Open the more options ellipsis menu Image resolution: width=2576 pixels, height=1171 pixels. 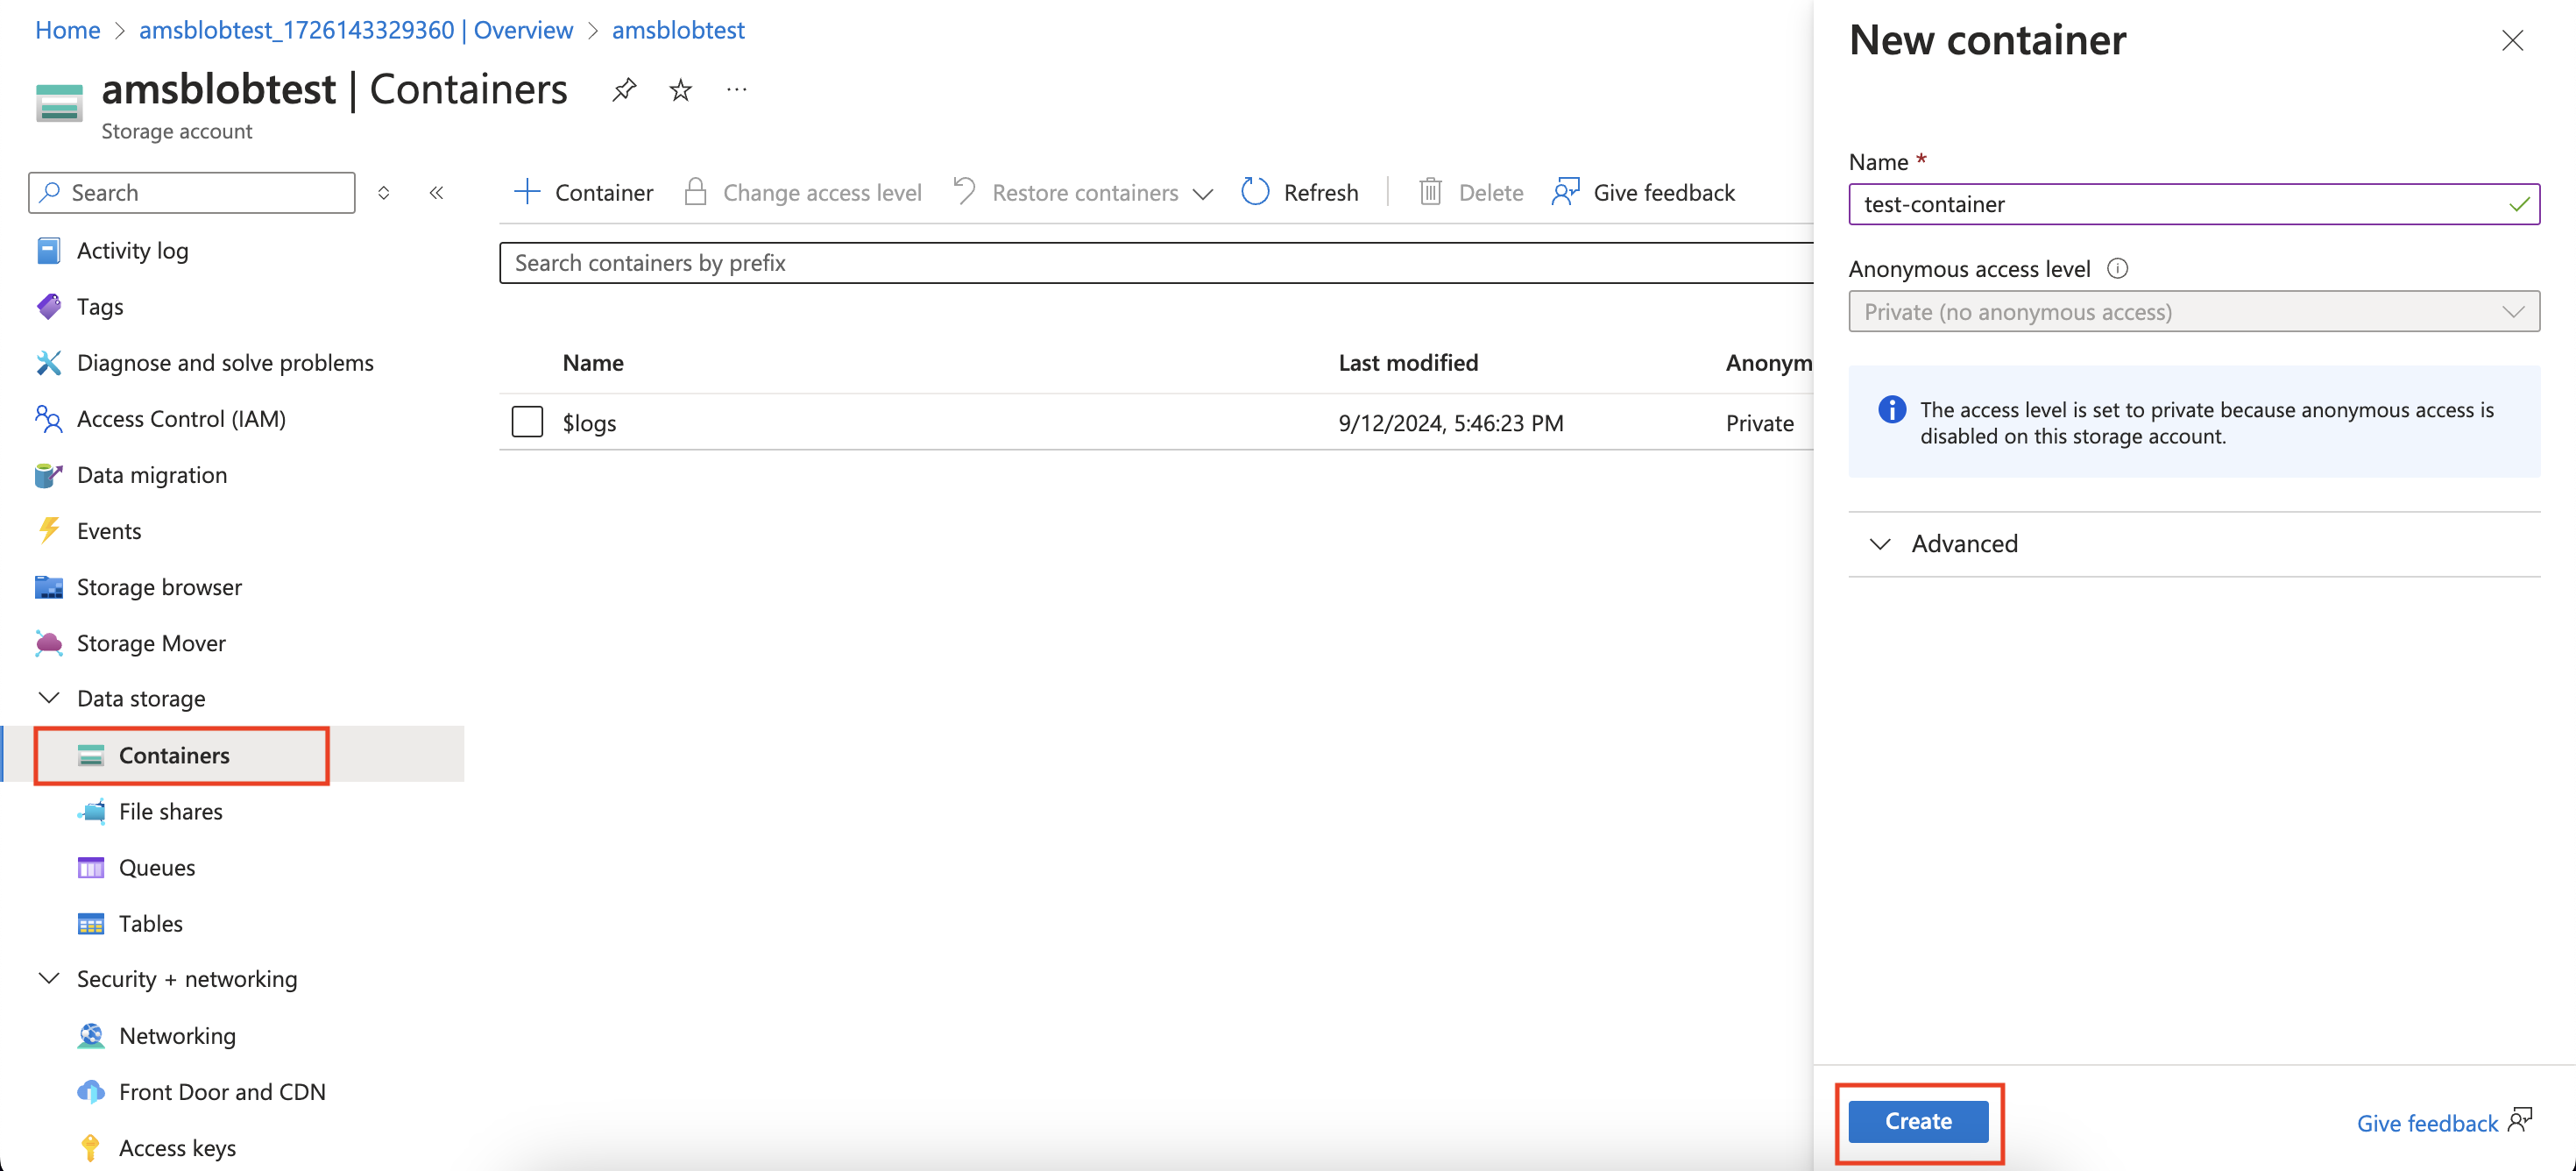click(x=737, y=90)
